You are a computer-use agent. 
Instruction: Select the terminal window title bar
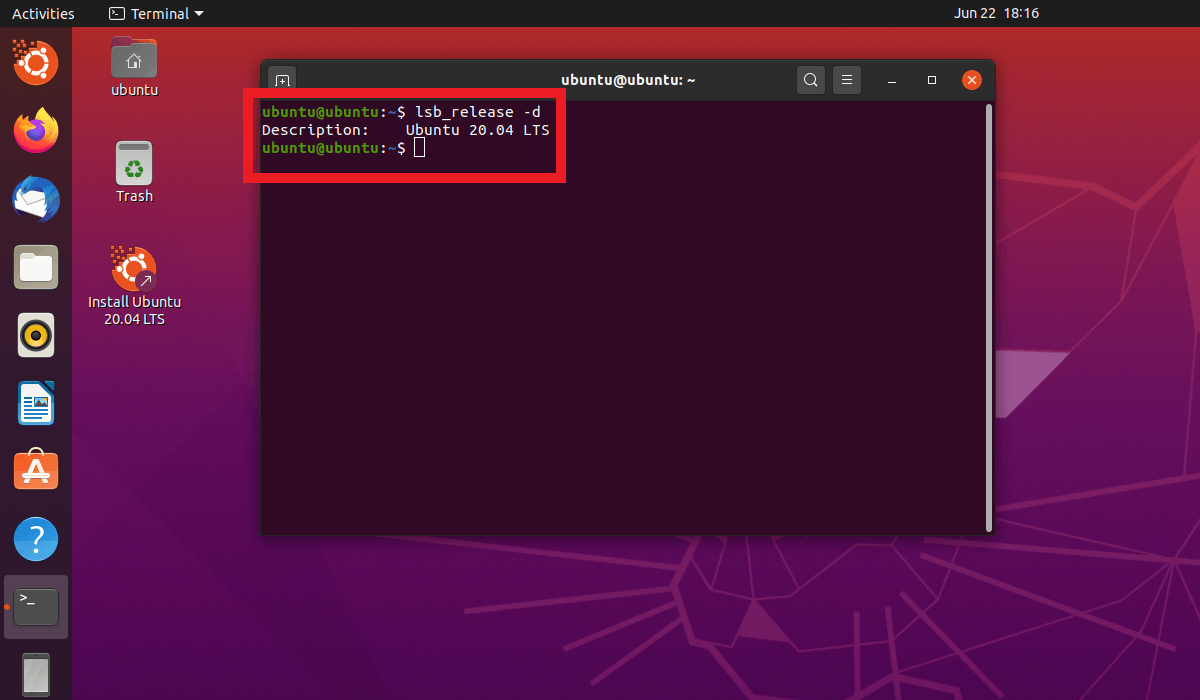(x=628, y=79)
